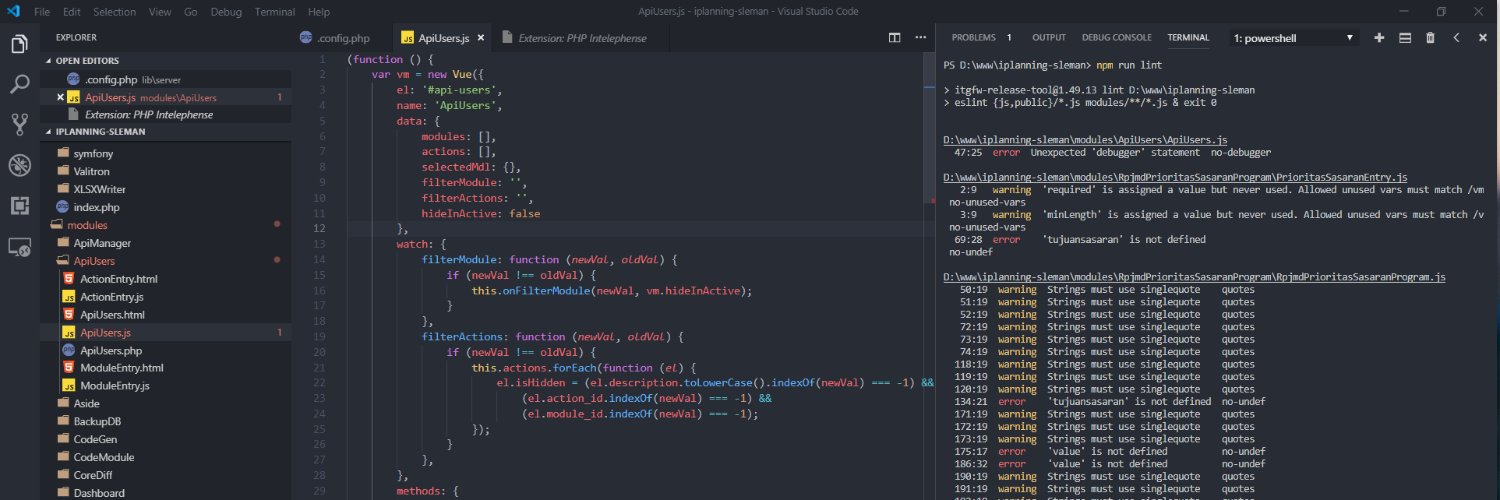The height and width of the screenshot is (500, 1500).
Task: Close the terminal panel
Action: click(1482, 37)
